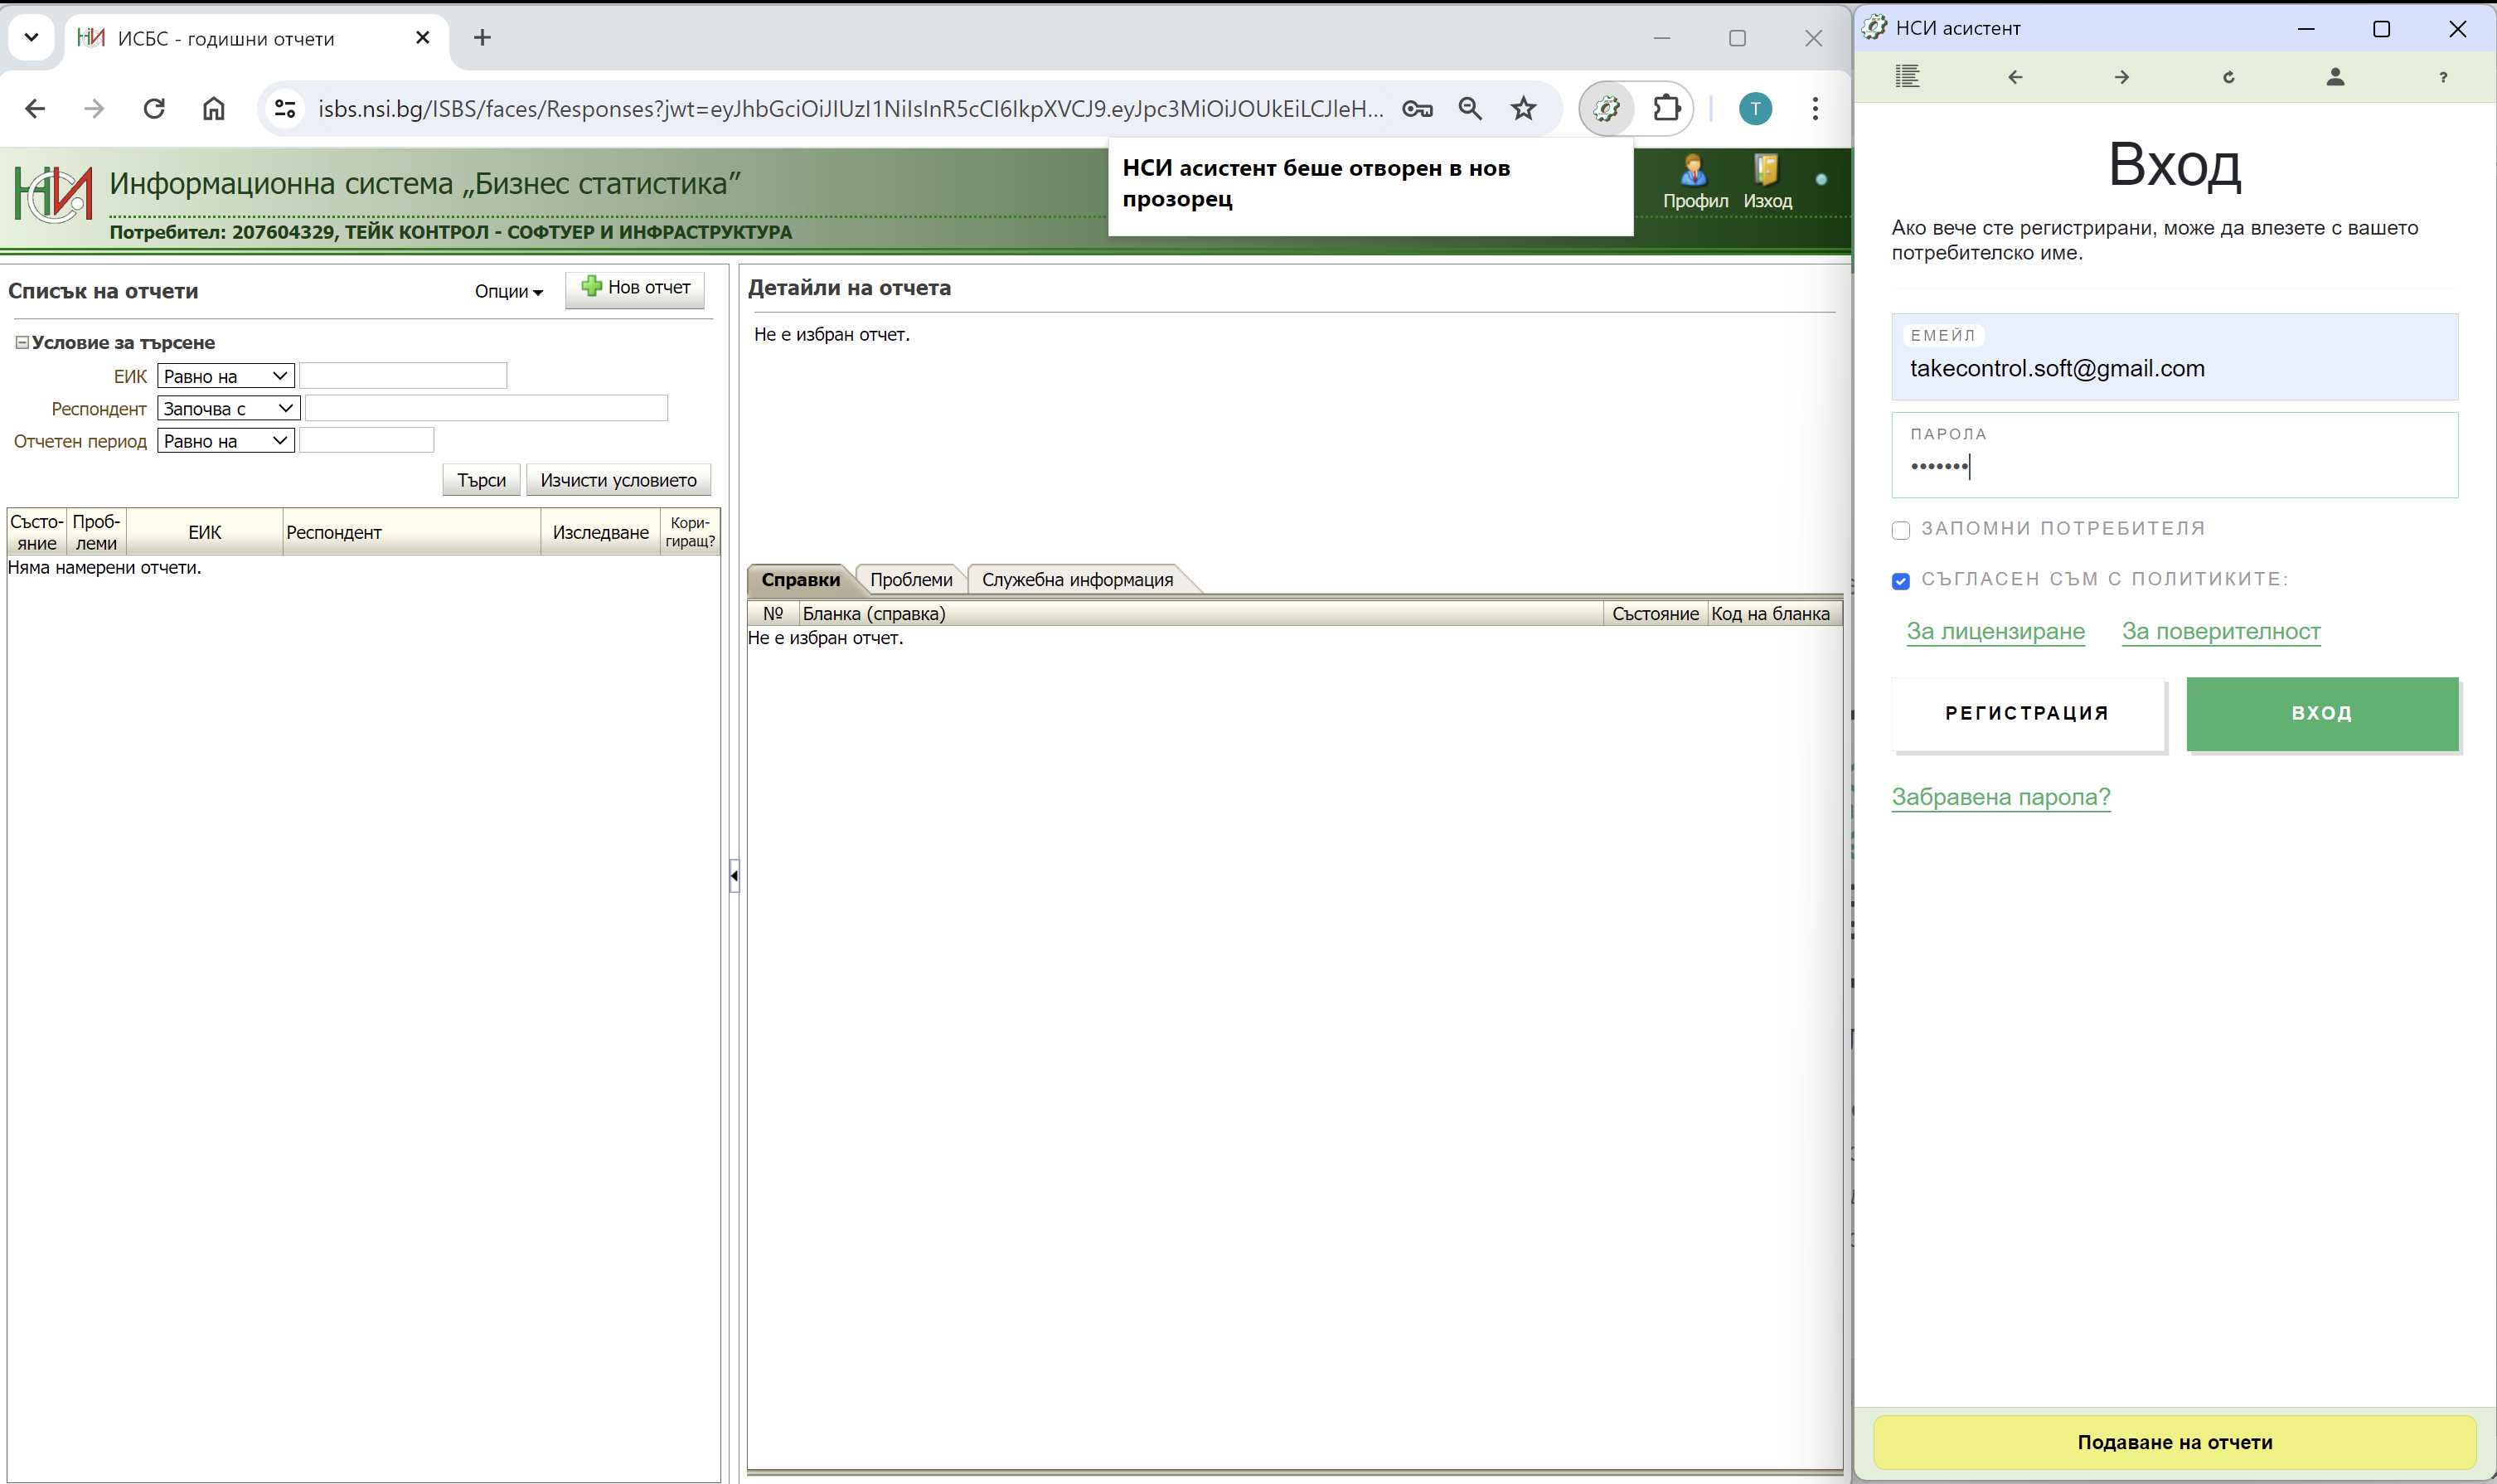
Task: Click the browser back arrow
Action: 35,108
